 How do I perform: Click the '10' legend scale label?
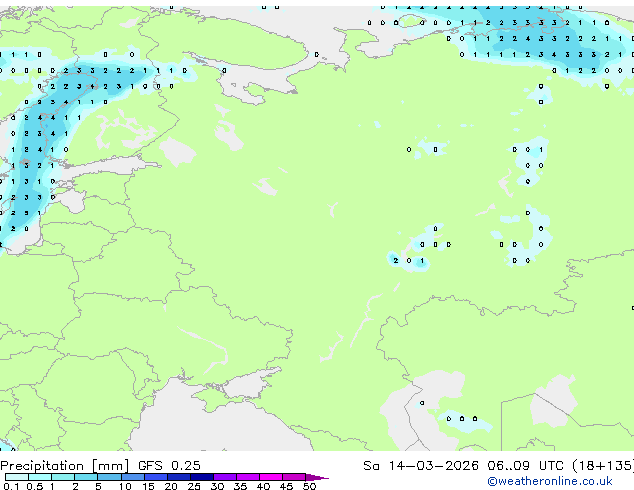(125, 486)
